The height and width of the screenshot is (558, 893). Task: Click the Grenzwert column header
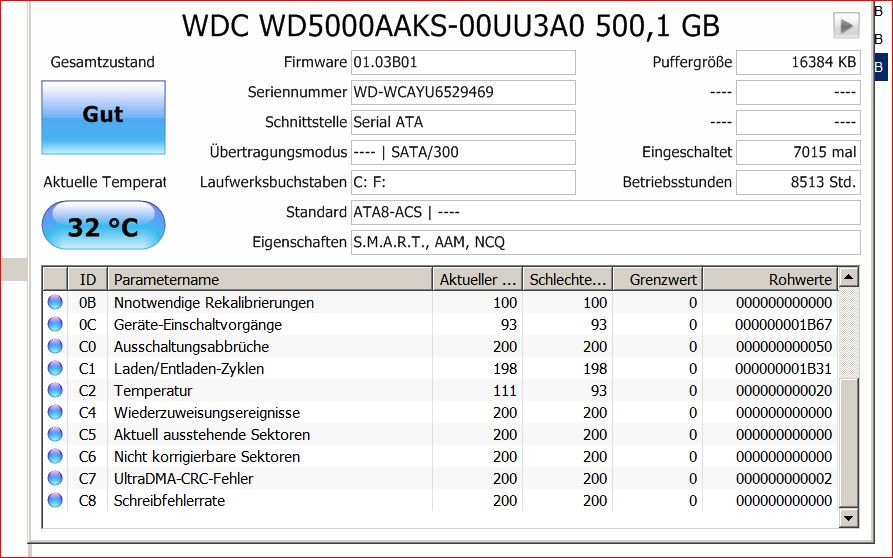click(x=656, y=279)
